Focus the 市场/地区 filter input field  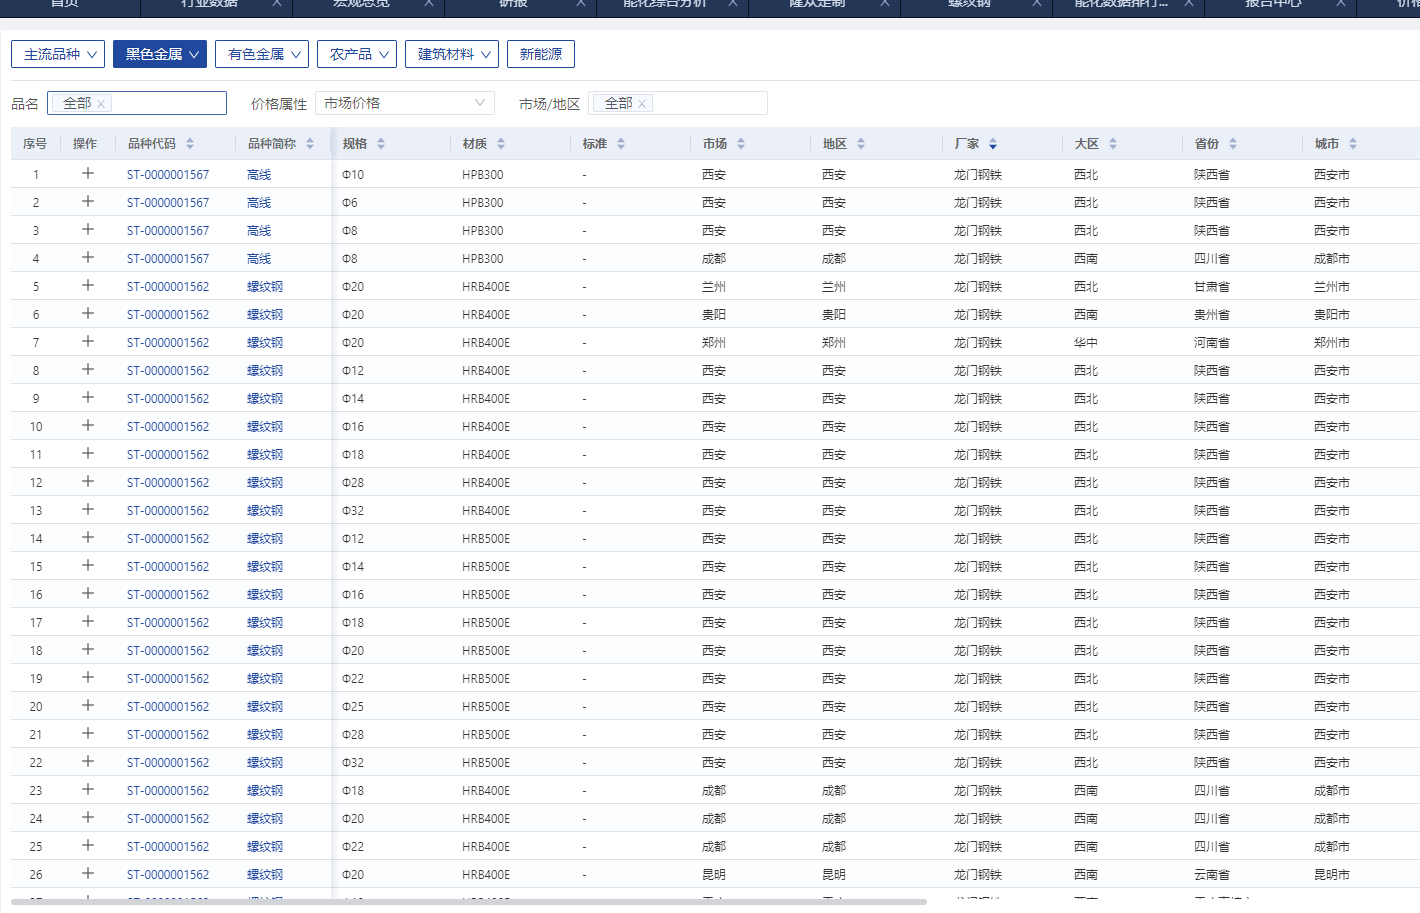coord(678,103)
